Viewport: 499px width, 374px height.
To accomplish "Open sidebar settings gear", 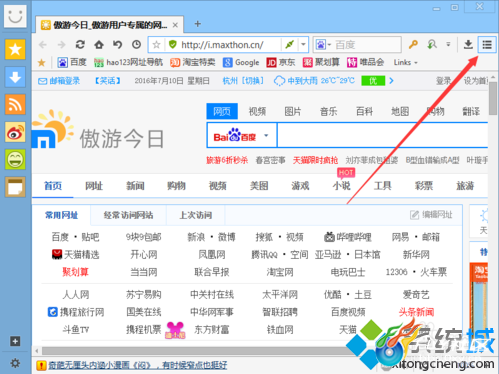I will (15, 363).
